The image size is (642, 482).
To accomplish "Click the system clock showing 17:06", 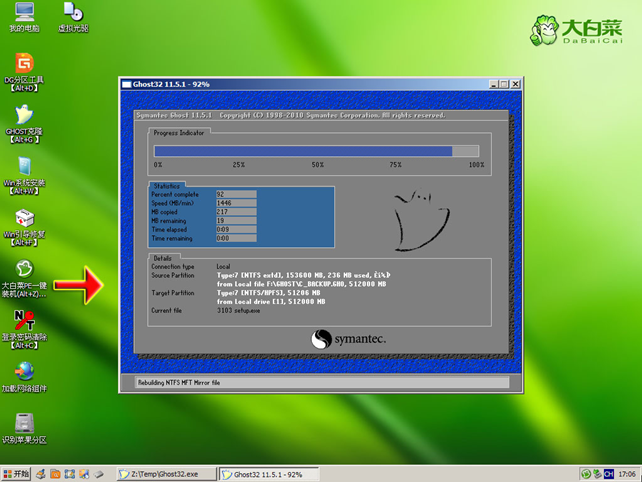I will [627, 473].
